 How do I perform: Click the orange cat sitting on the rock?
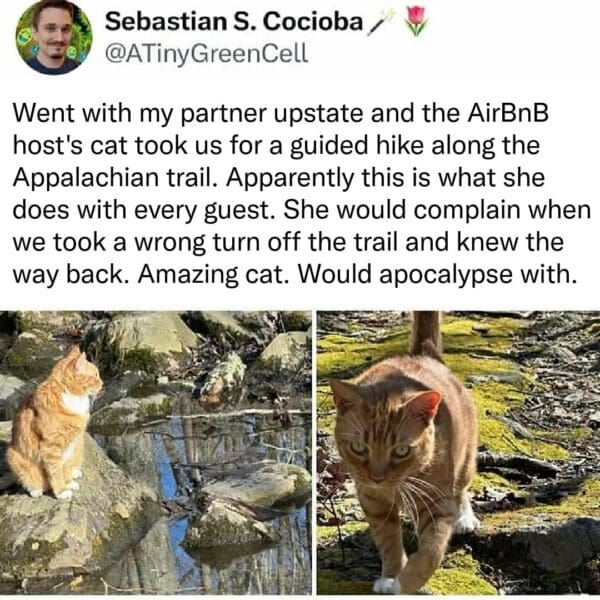tap(54, 425)
